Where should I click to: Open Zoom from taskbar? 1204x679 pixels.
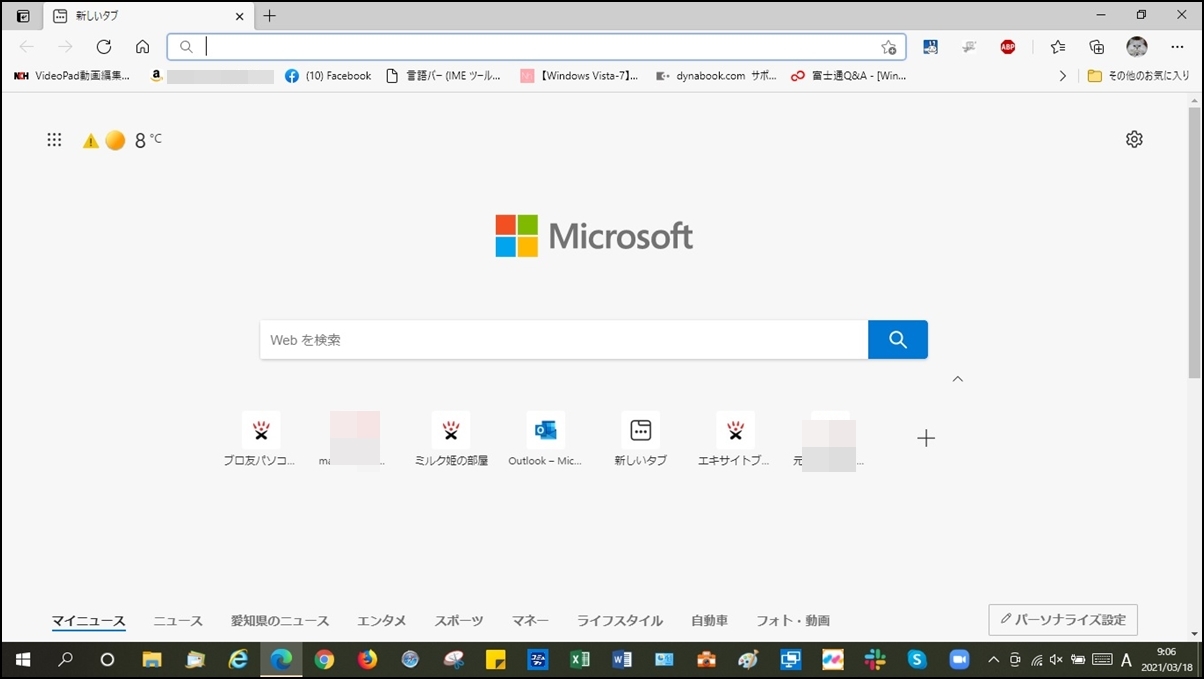(960, 660)
